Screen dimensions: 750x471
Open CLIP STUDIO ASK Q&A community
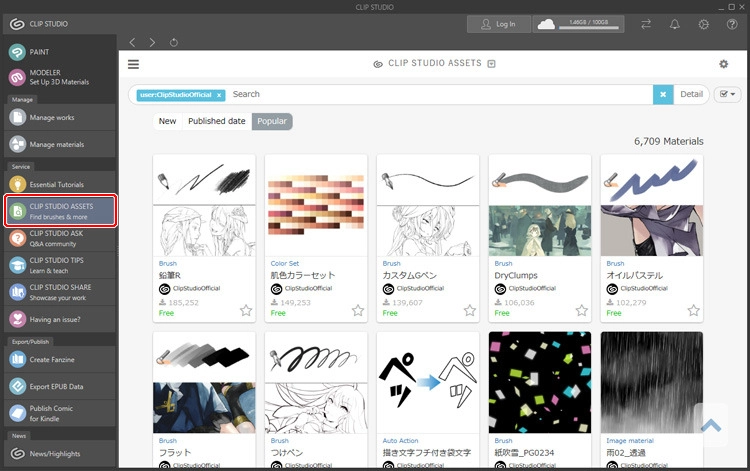59,238
